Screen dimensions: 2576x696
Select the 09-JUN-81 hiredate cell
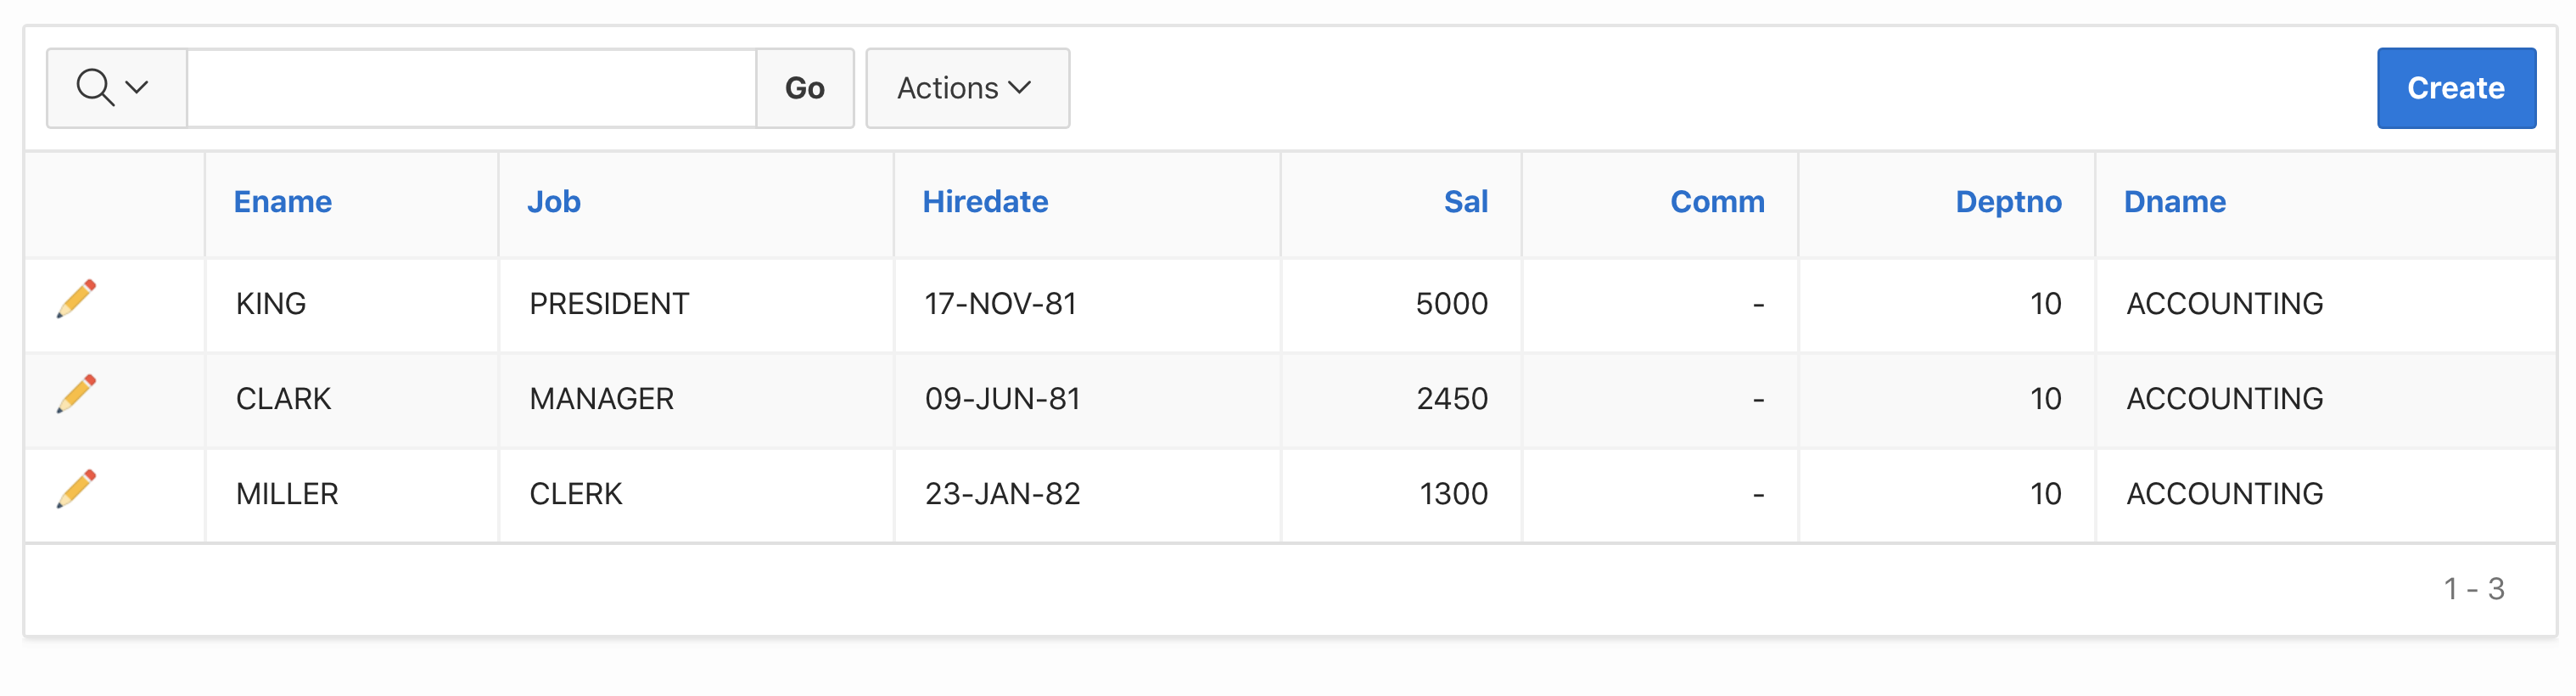click(x=1002, y=399)
